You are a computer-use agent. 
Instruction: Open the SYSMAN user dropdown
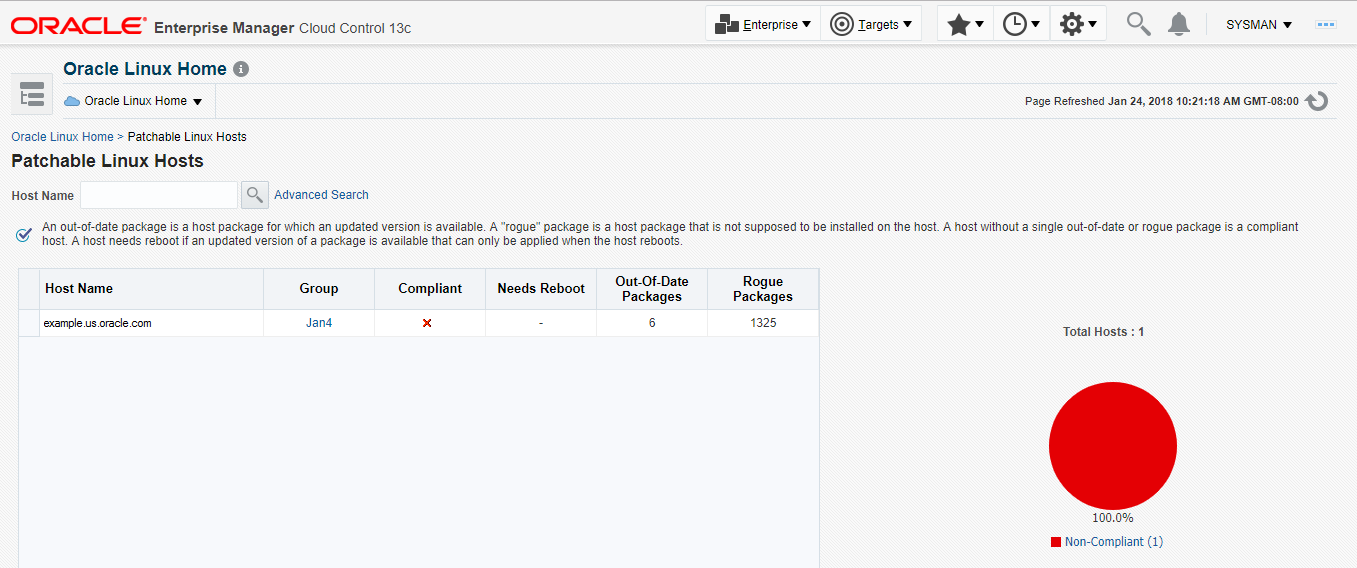[x=1259, y=25]
